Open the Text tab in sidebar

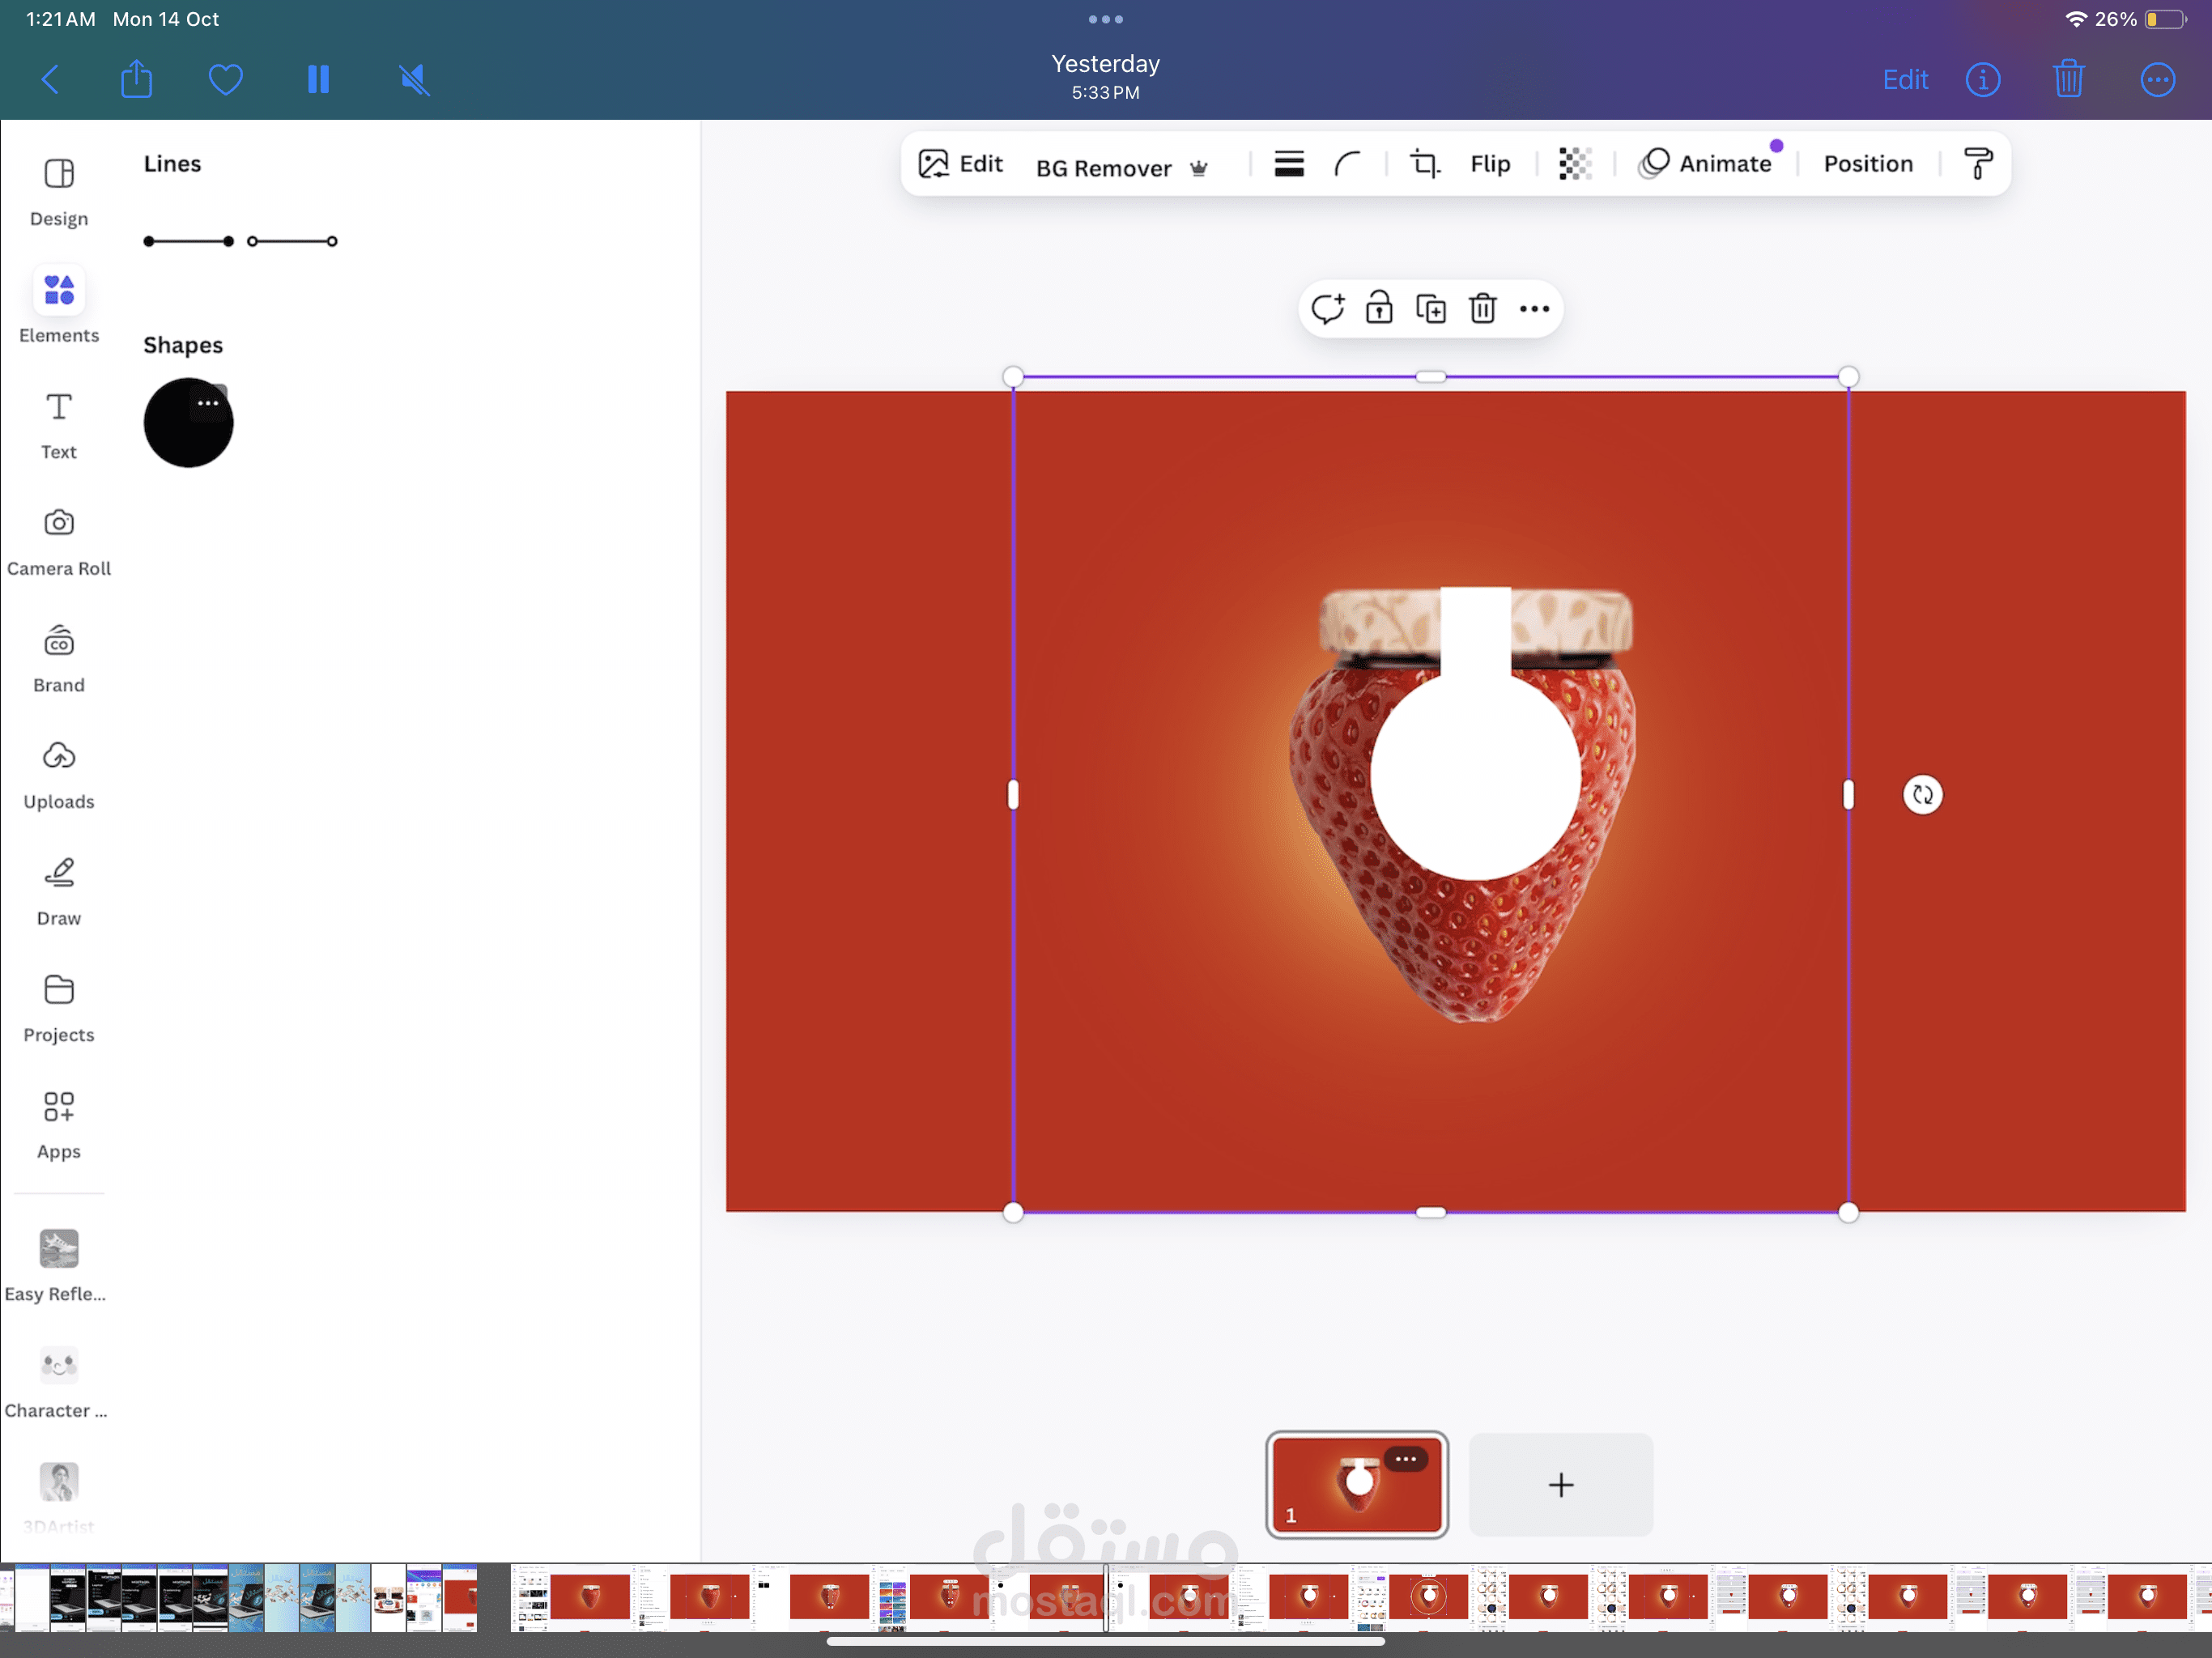click(x=59, y=425)
